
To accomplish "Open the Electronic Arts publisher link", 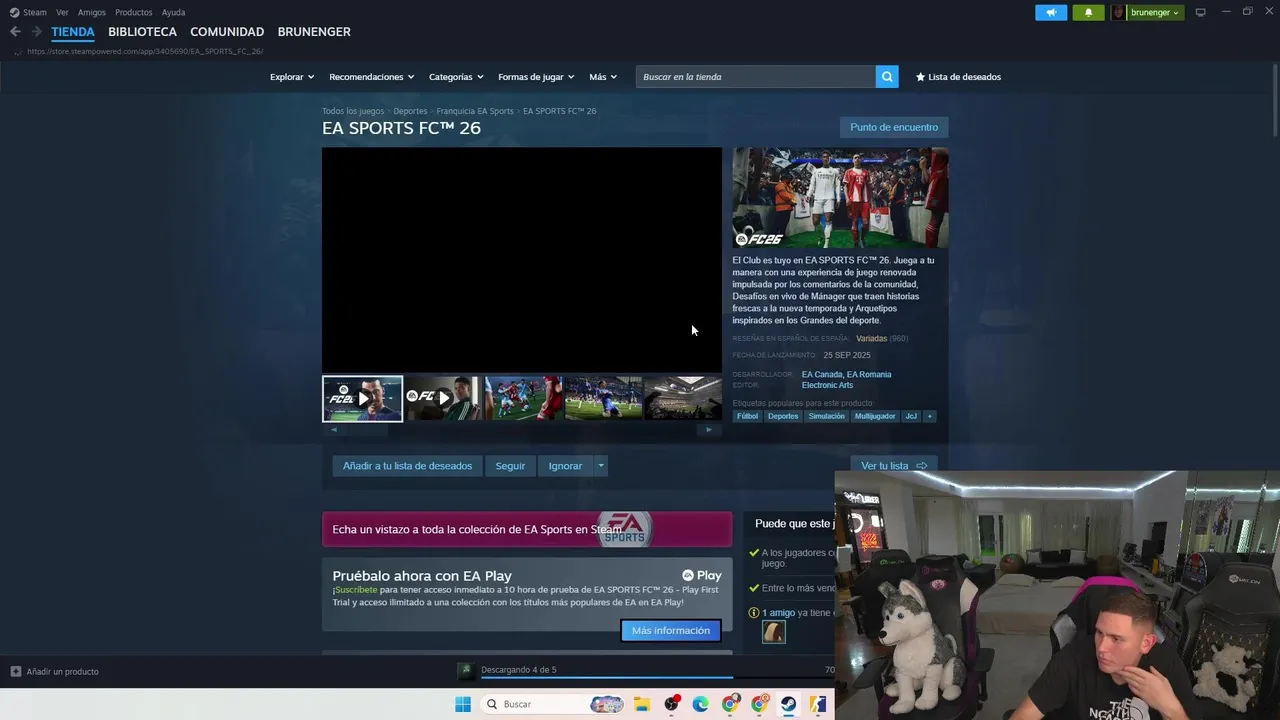I will point(827,386).
